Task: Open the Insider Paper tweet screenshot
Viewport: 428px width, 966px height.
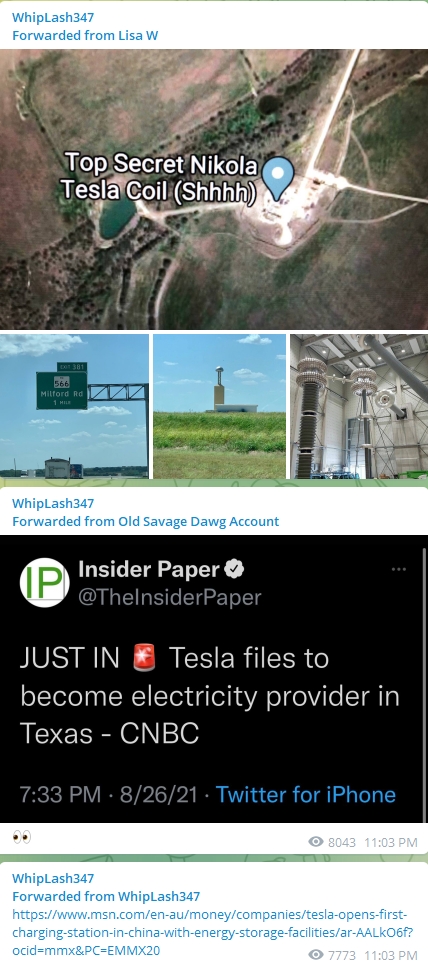Action: point(212,678)
